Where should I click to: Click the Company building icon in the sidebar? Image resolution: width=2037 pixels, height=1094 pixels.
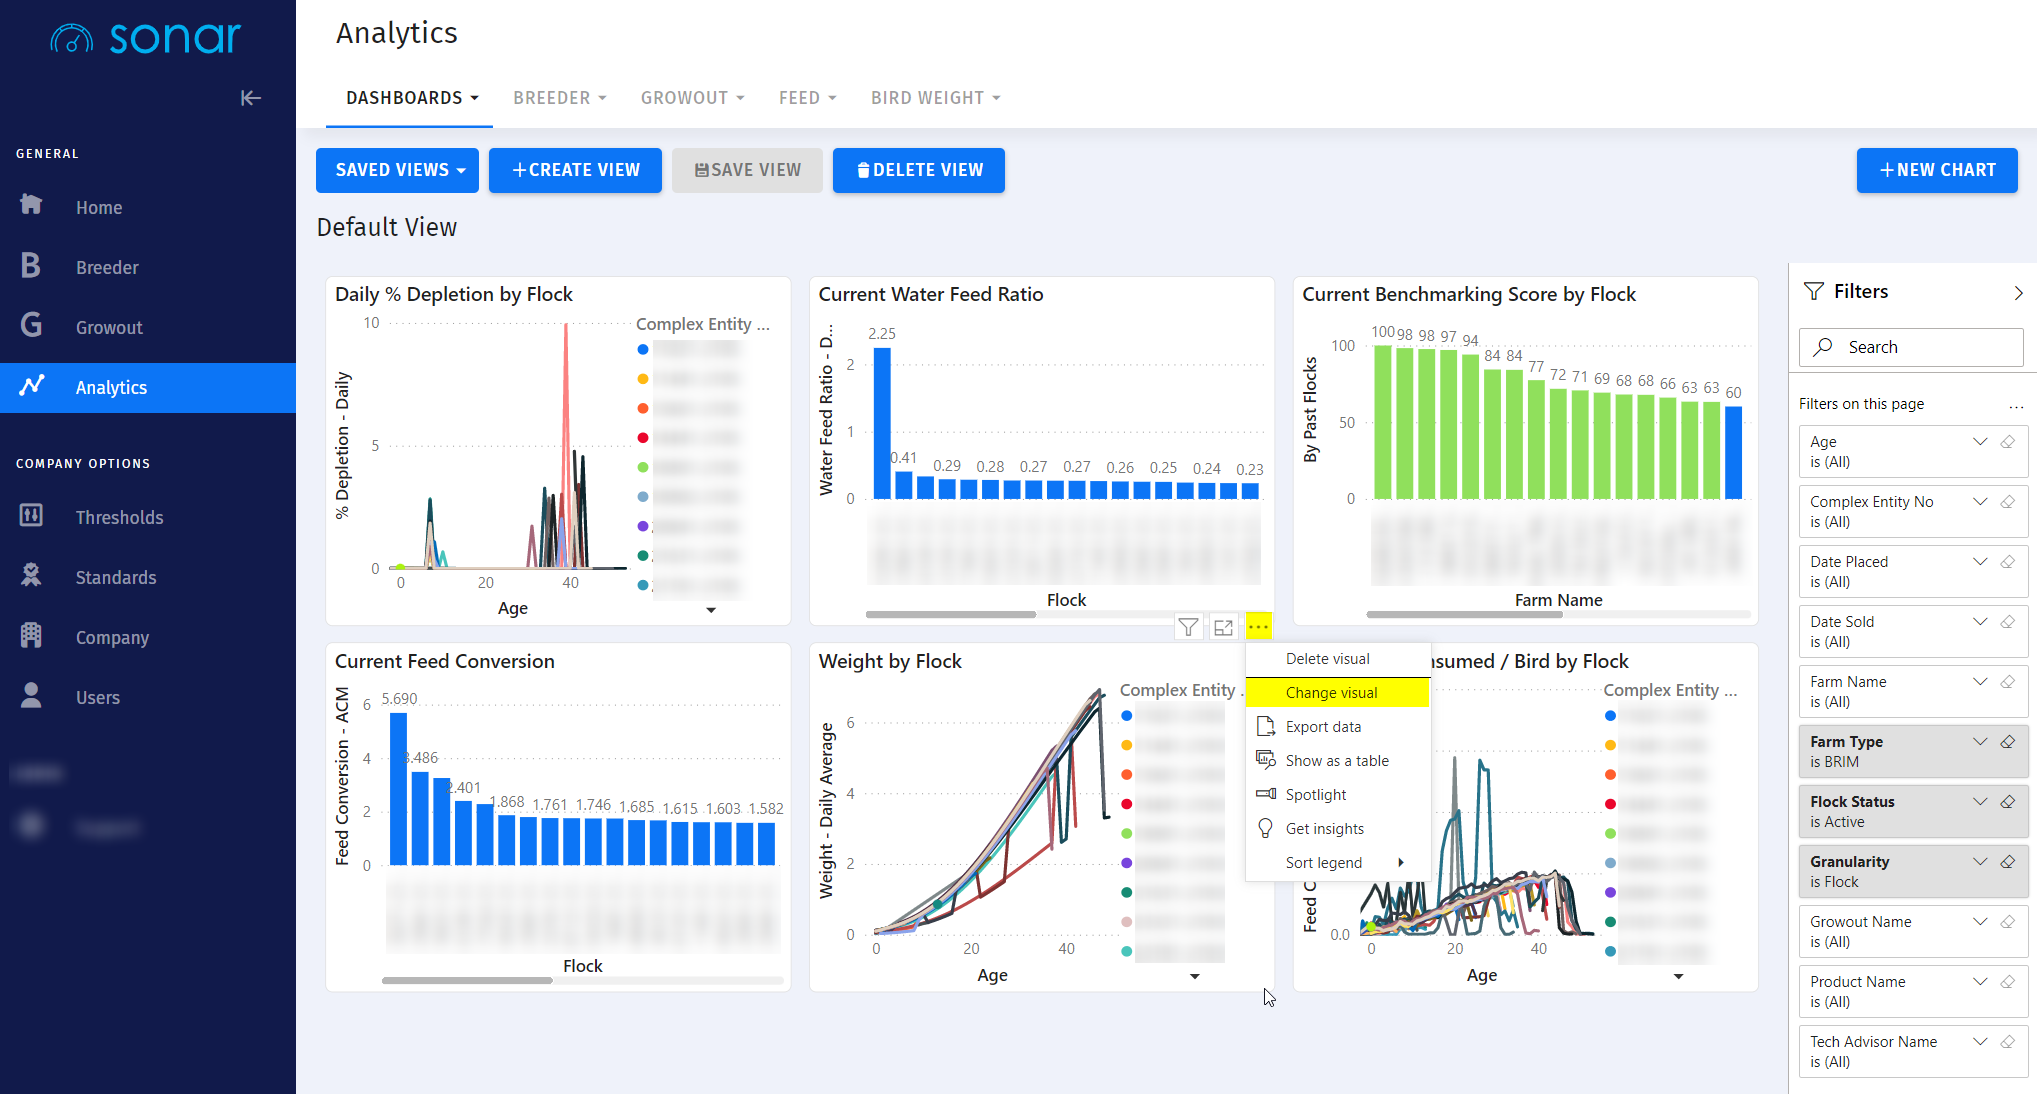tap(31, 635)
